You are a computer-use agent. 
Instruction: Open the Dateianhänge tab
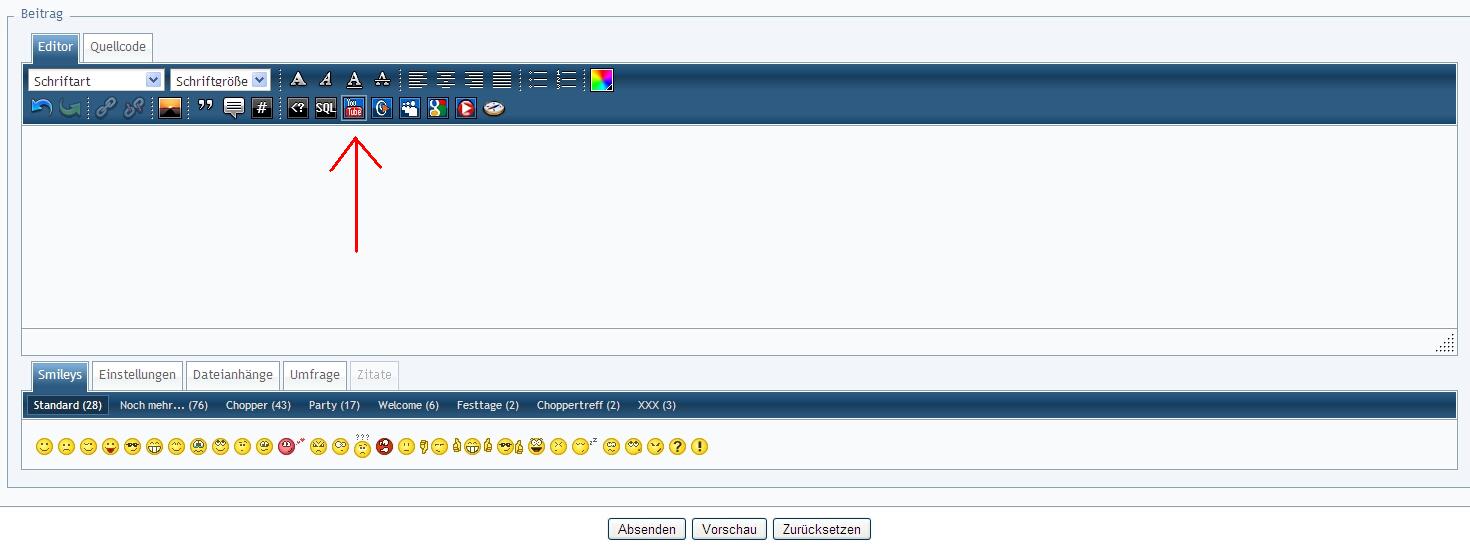[232, 375]
